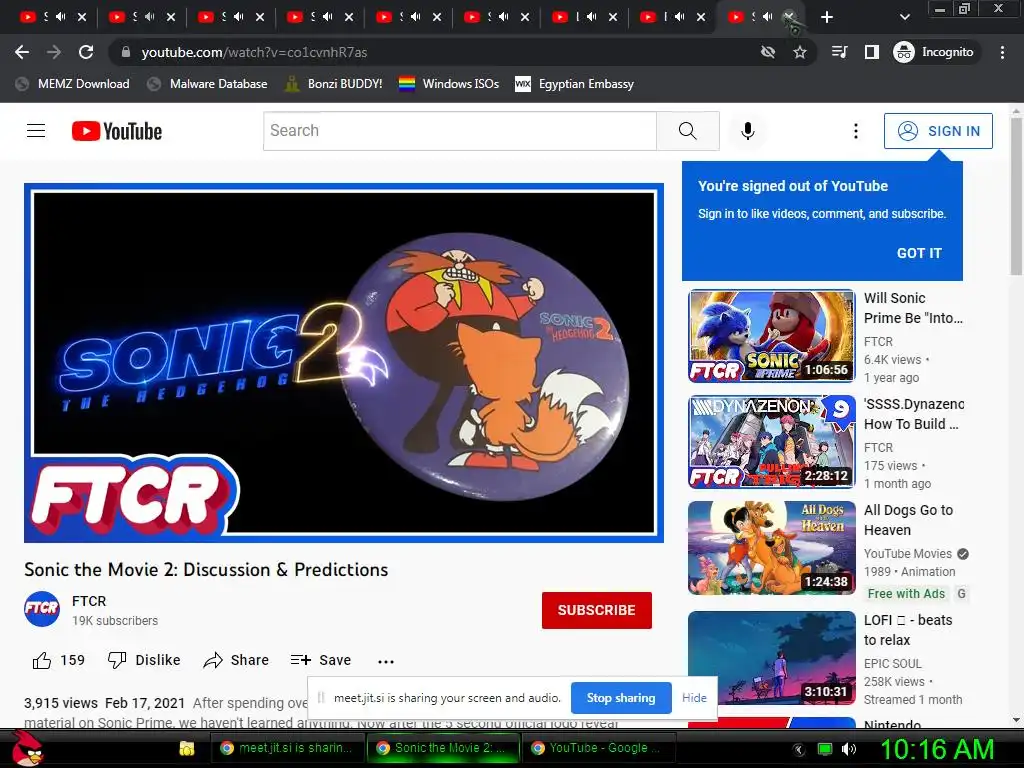The height and width of the screenshot is (768, 1024).
Task: Open the Malware Database bookmark
Action: pyautogui.click(x=208, y=84)
